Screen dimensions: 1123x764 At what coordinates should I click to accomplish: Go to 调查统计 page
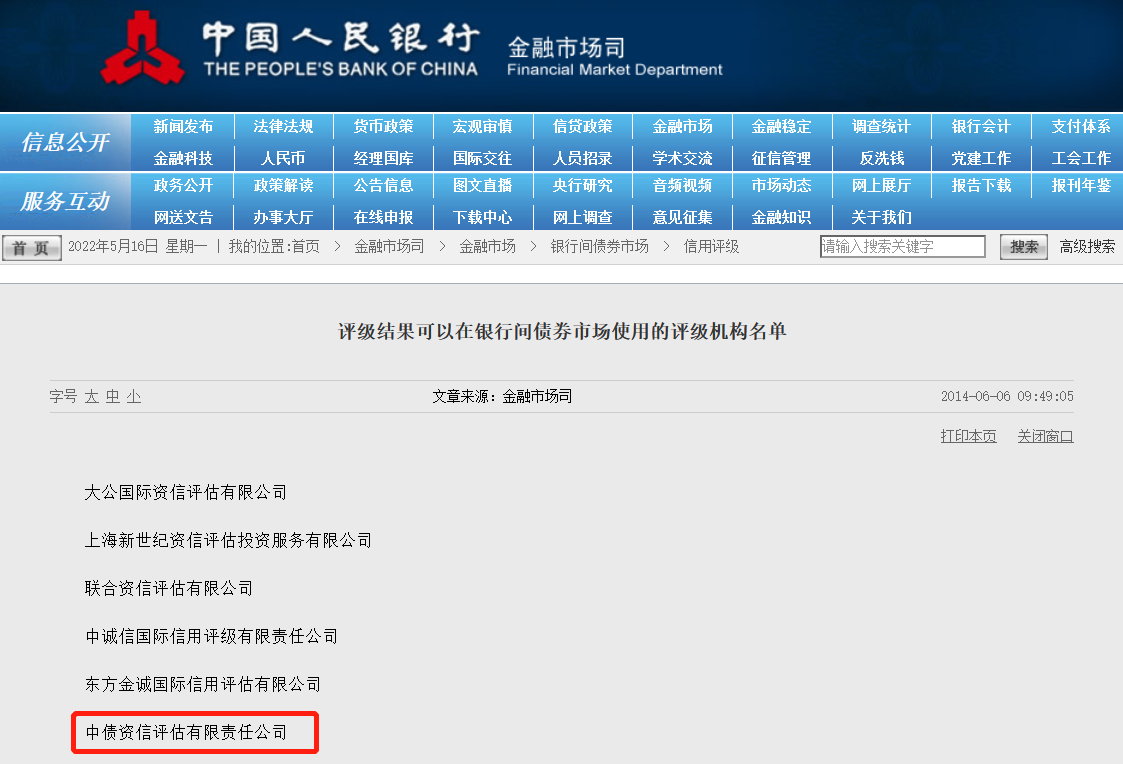click(x=882, y=127)
